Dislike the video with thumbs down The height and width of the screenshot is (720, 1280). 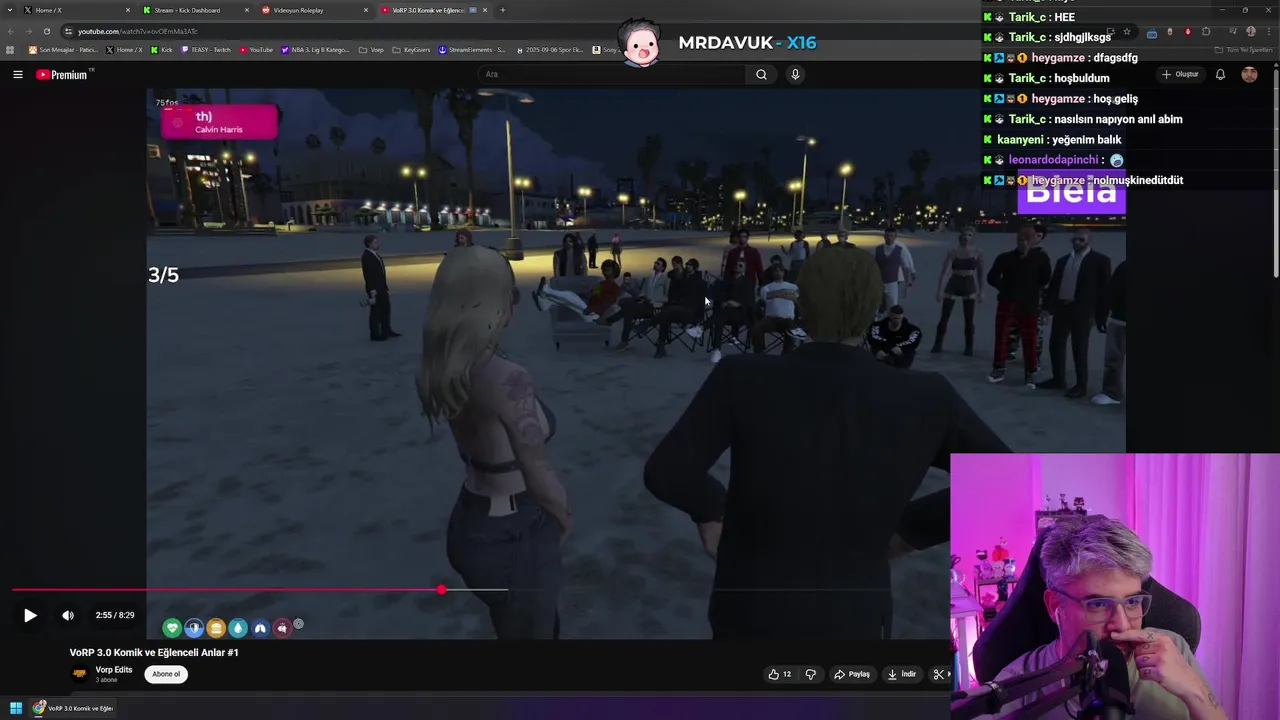810,674
